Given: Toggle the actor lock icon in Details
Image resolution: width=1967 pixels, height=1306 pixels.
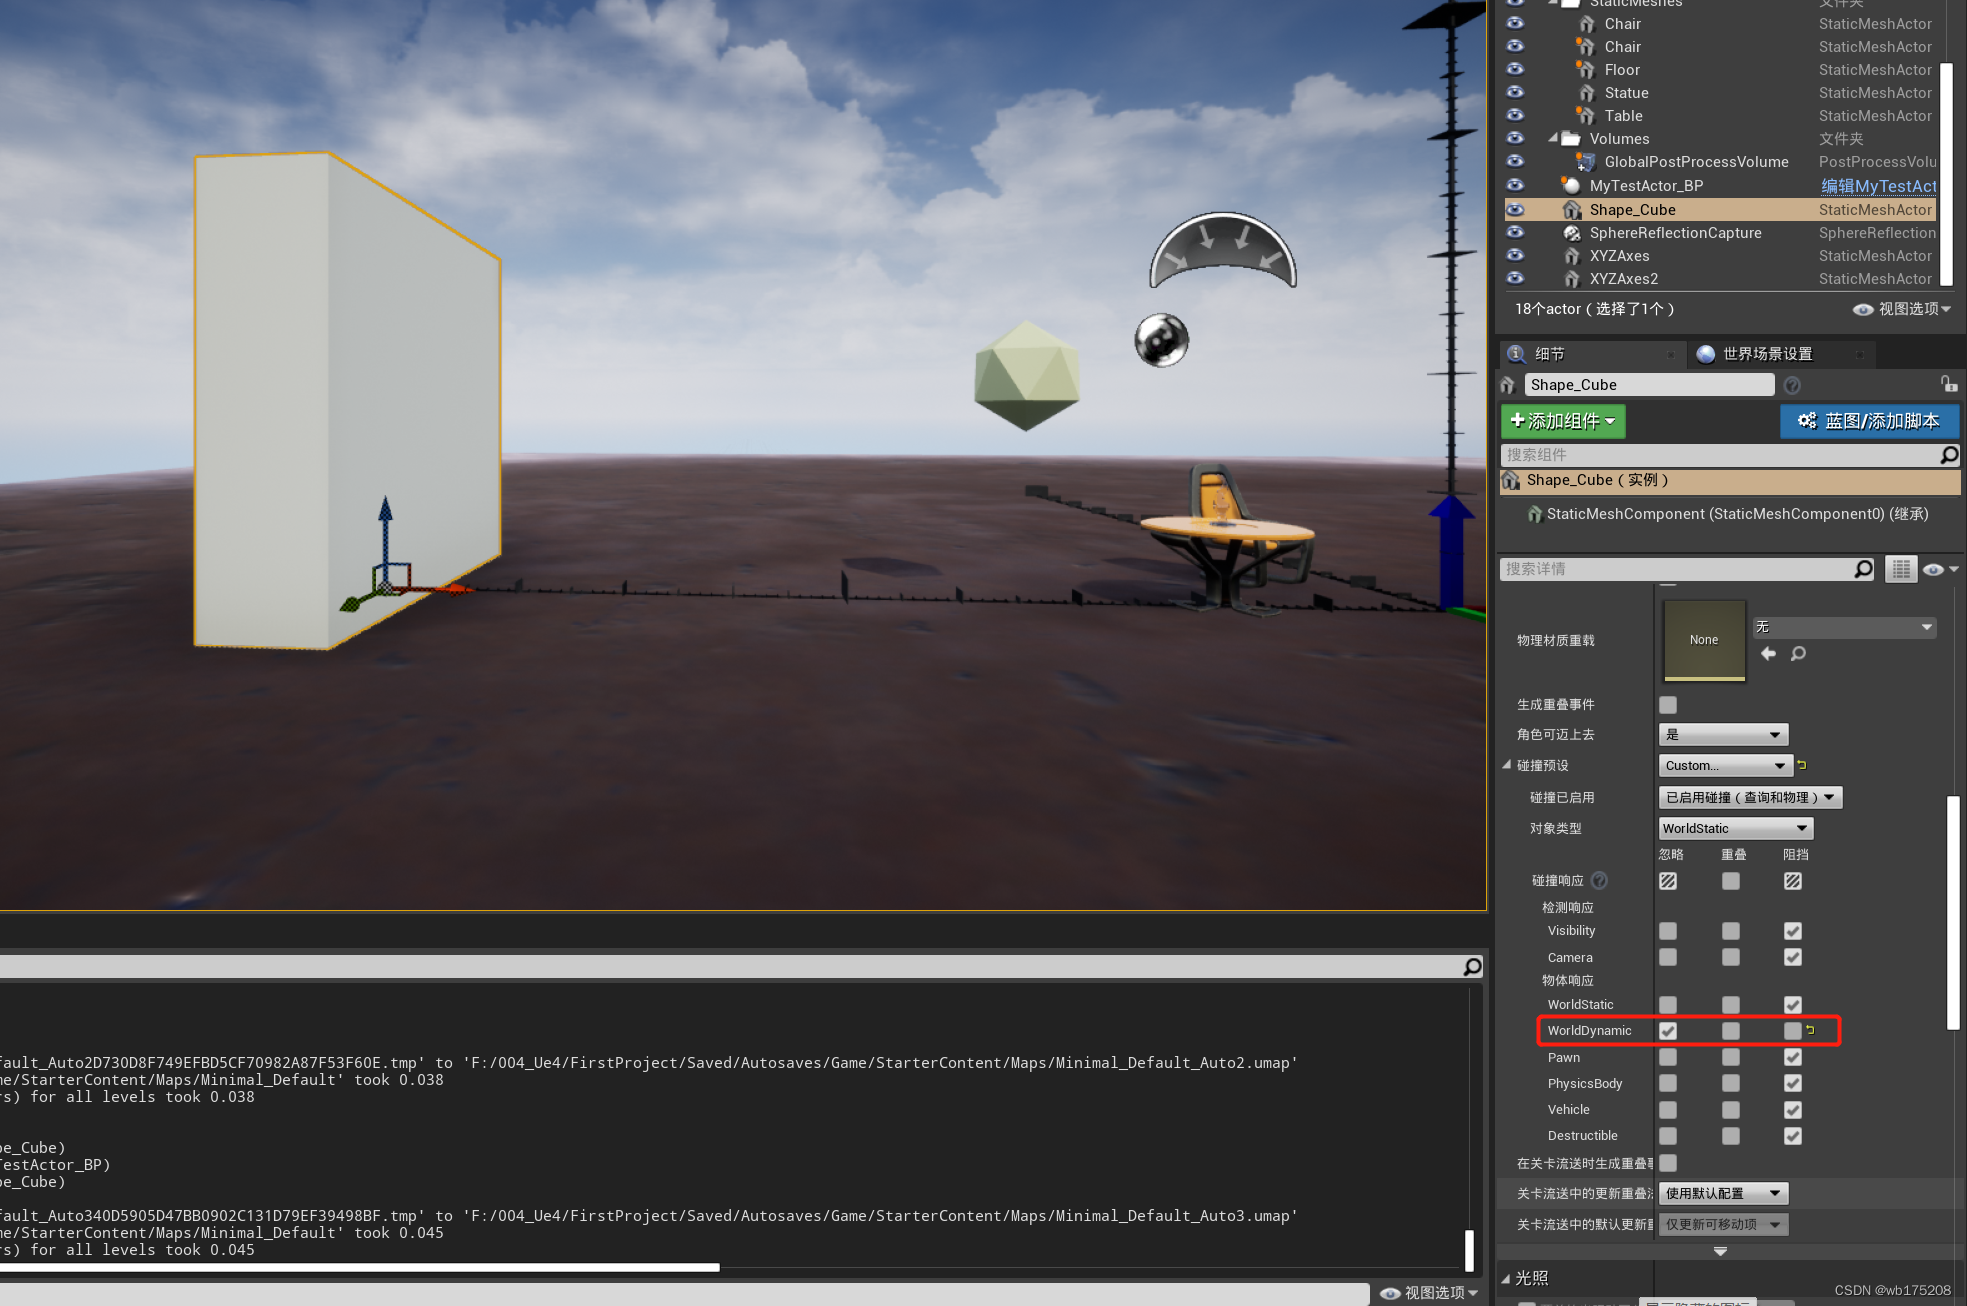Looking at the screenshot, I should click(x=1948, y=384).
